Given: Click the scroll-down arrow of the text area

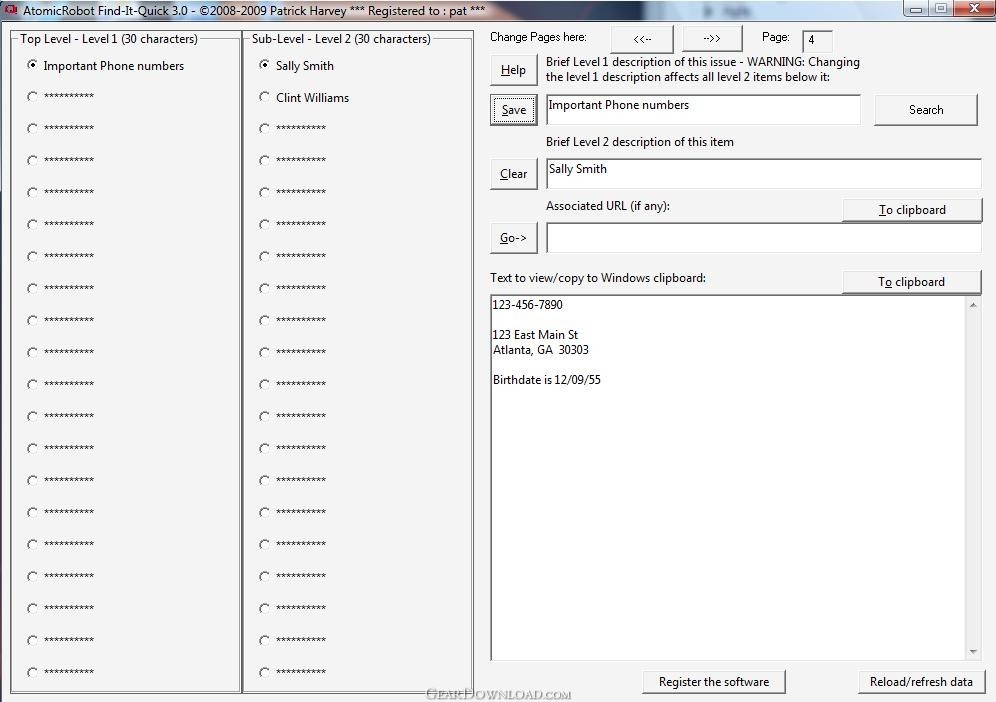Looking at the screenshot, I should click(973, 652).
